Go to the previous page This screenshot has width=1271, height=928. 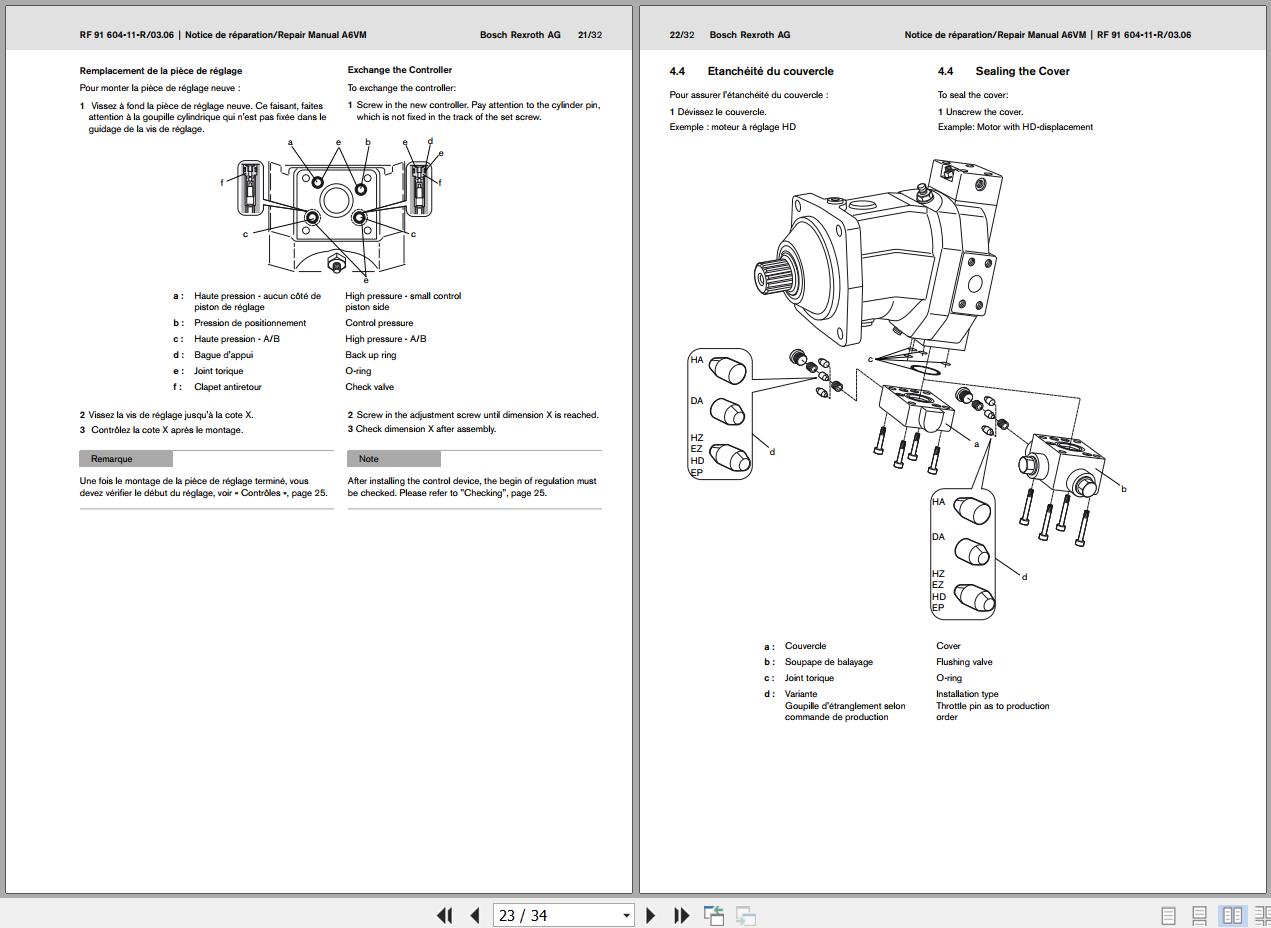tap(475, 915)
